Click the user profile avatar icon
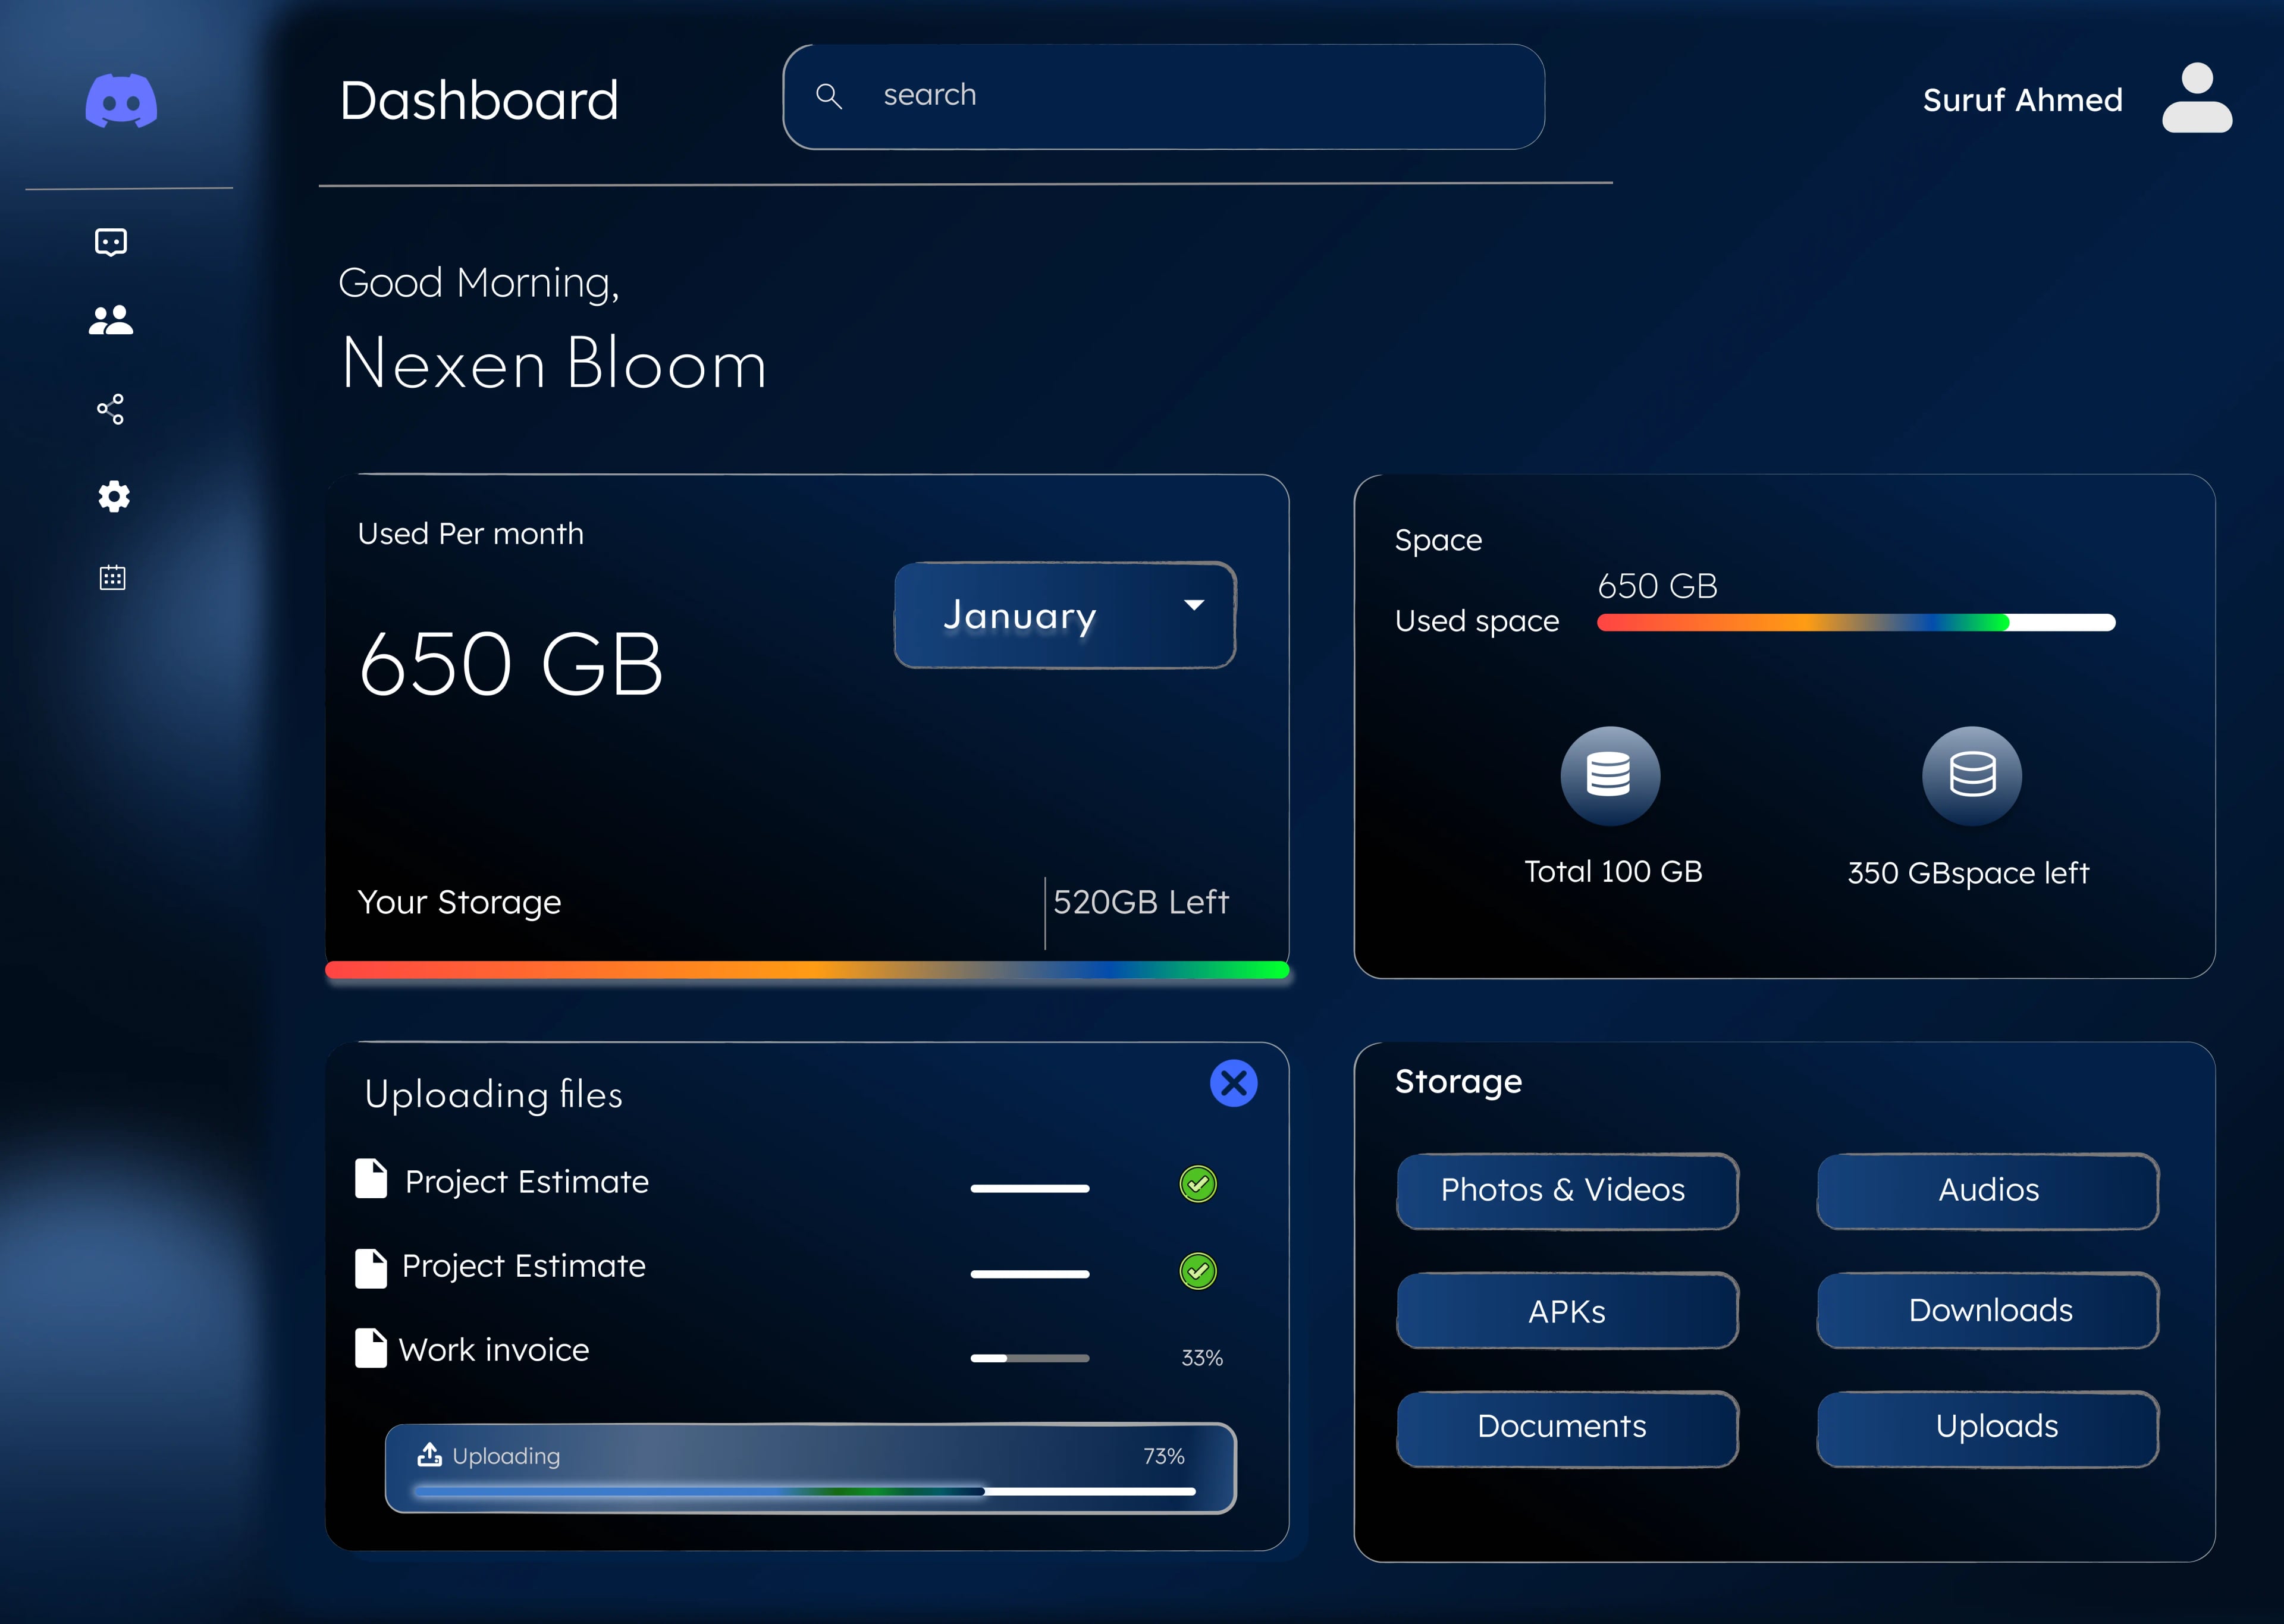Screen dimensions: 2284x1624 [x=2196, y=98]
